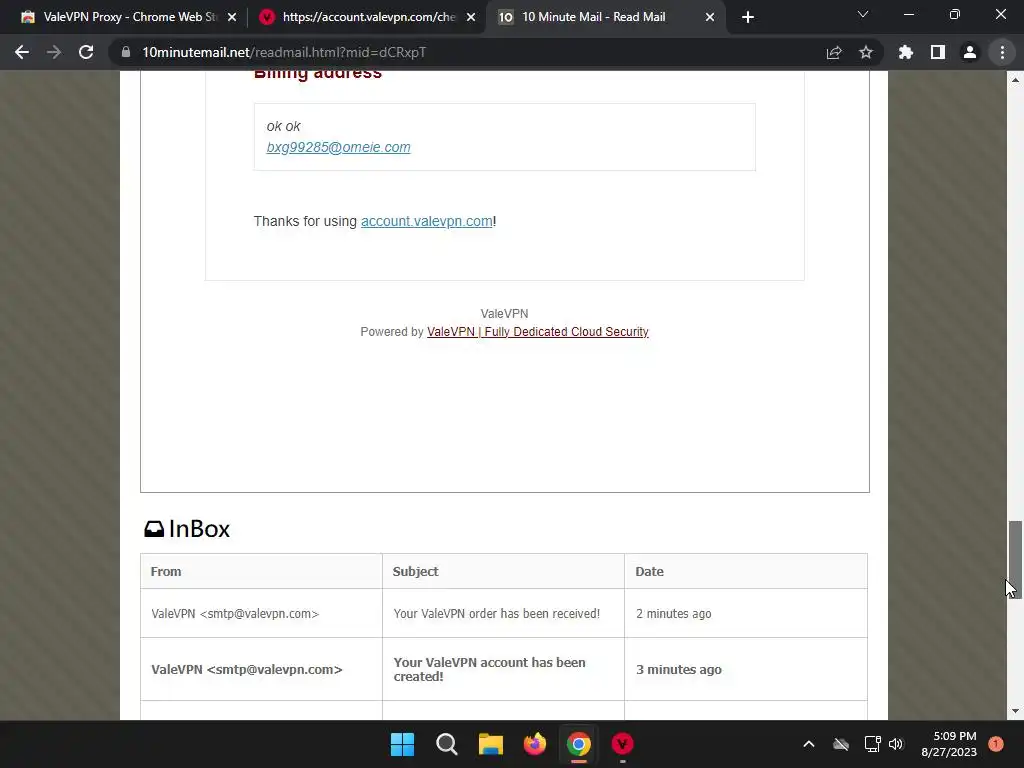Open the Extensions puzzle icon
Image resolution: width=1024 pixels, height=768 pixels.
(906, 52)
